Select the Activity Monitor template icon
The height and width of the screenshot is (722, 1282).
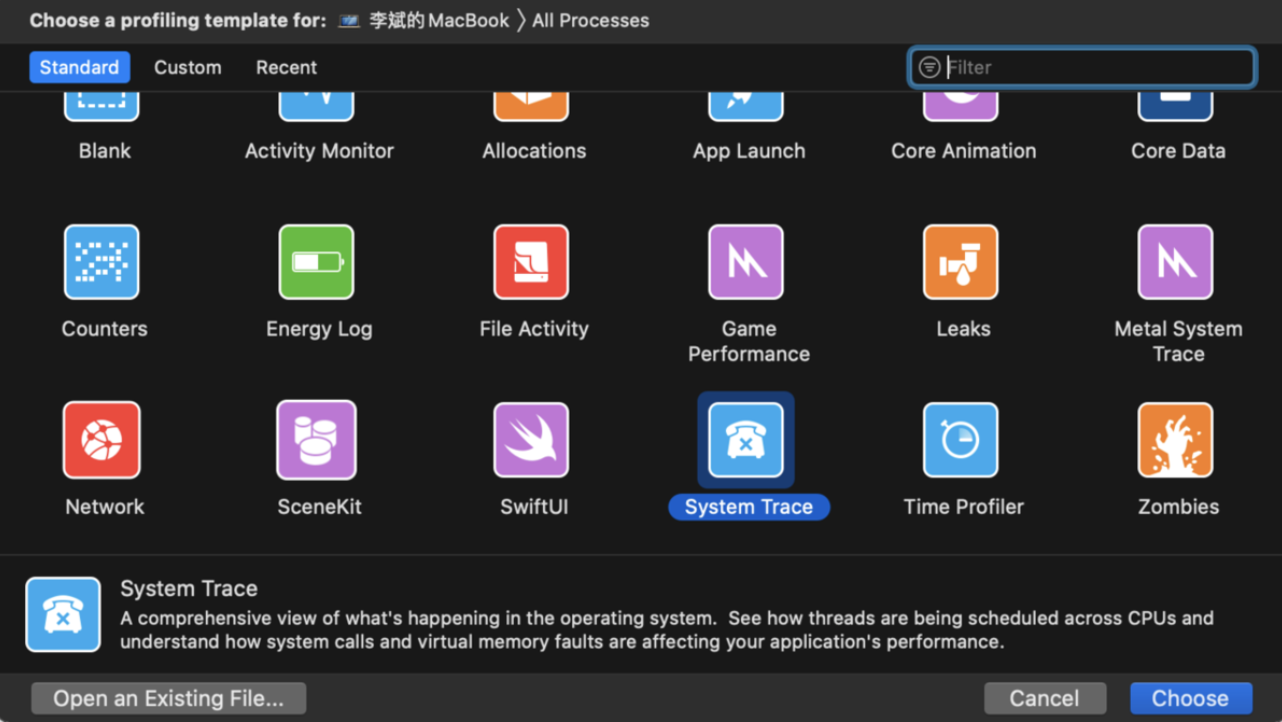[x=316, y=107]
